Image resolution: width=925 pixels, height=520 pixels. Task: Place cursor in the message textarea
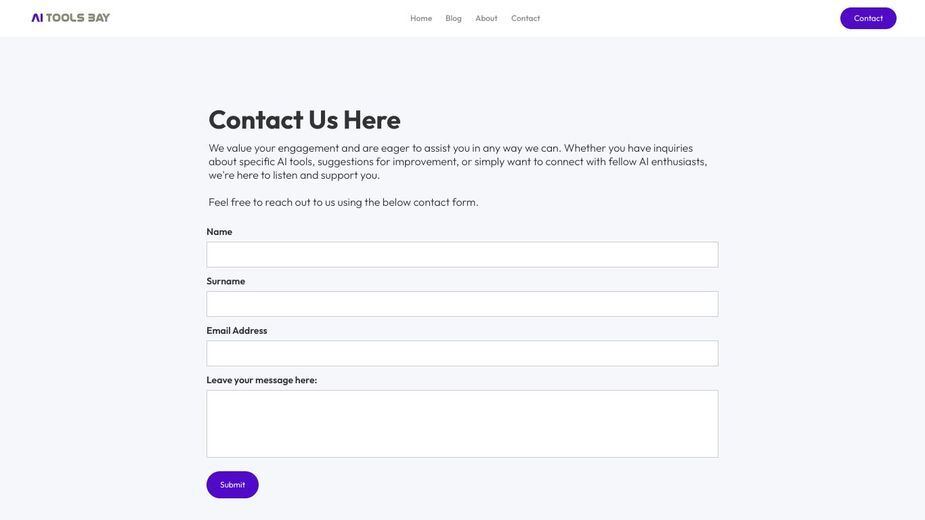pos(462,424)
